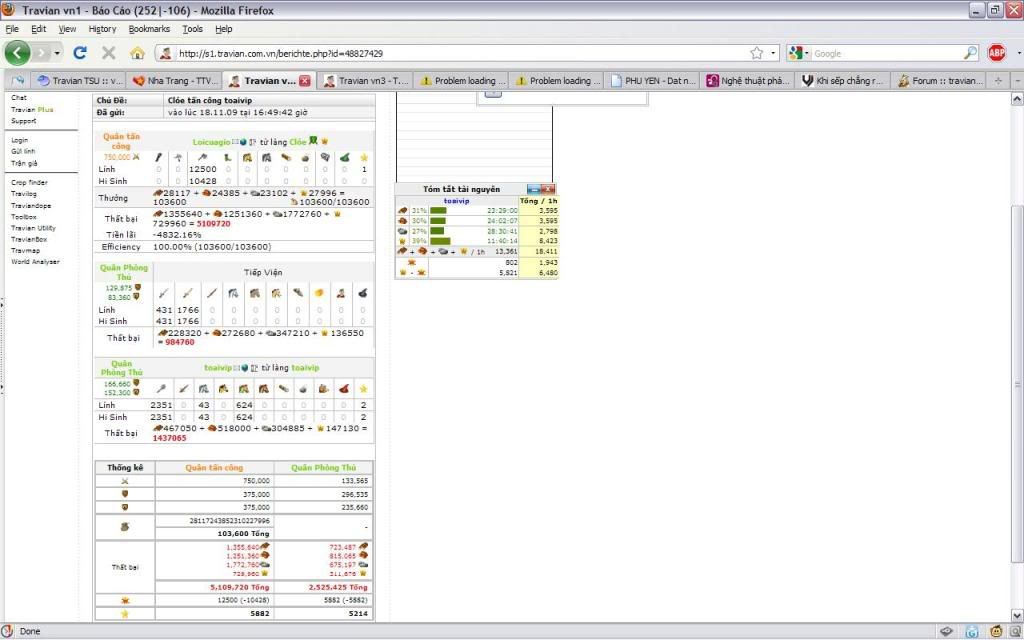Open the Tools menu
This screenshot has height=640, width=1024.
pyautogui.click(x=192, y=29)
